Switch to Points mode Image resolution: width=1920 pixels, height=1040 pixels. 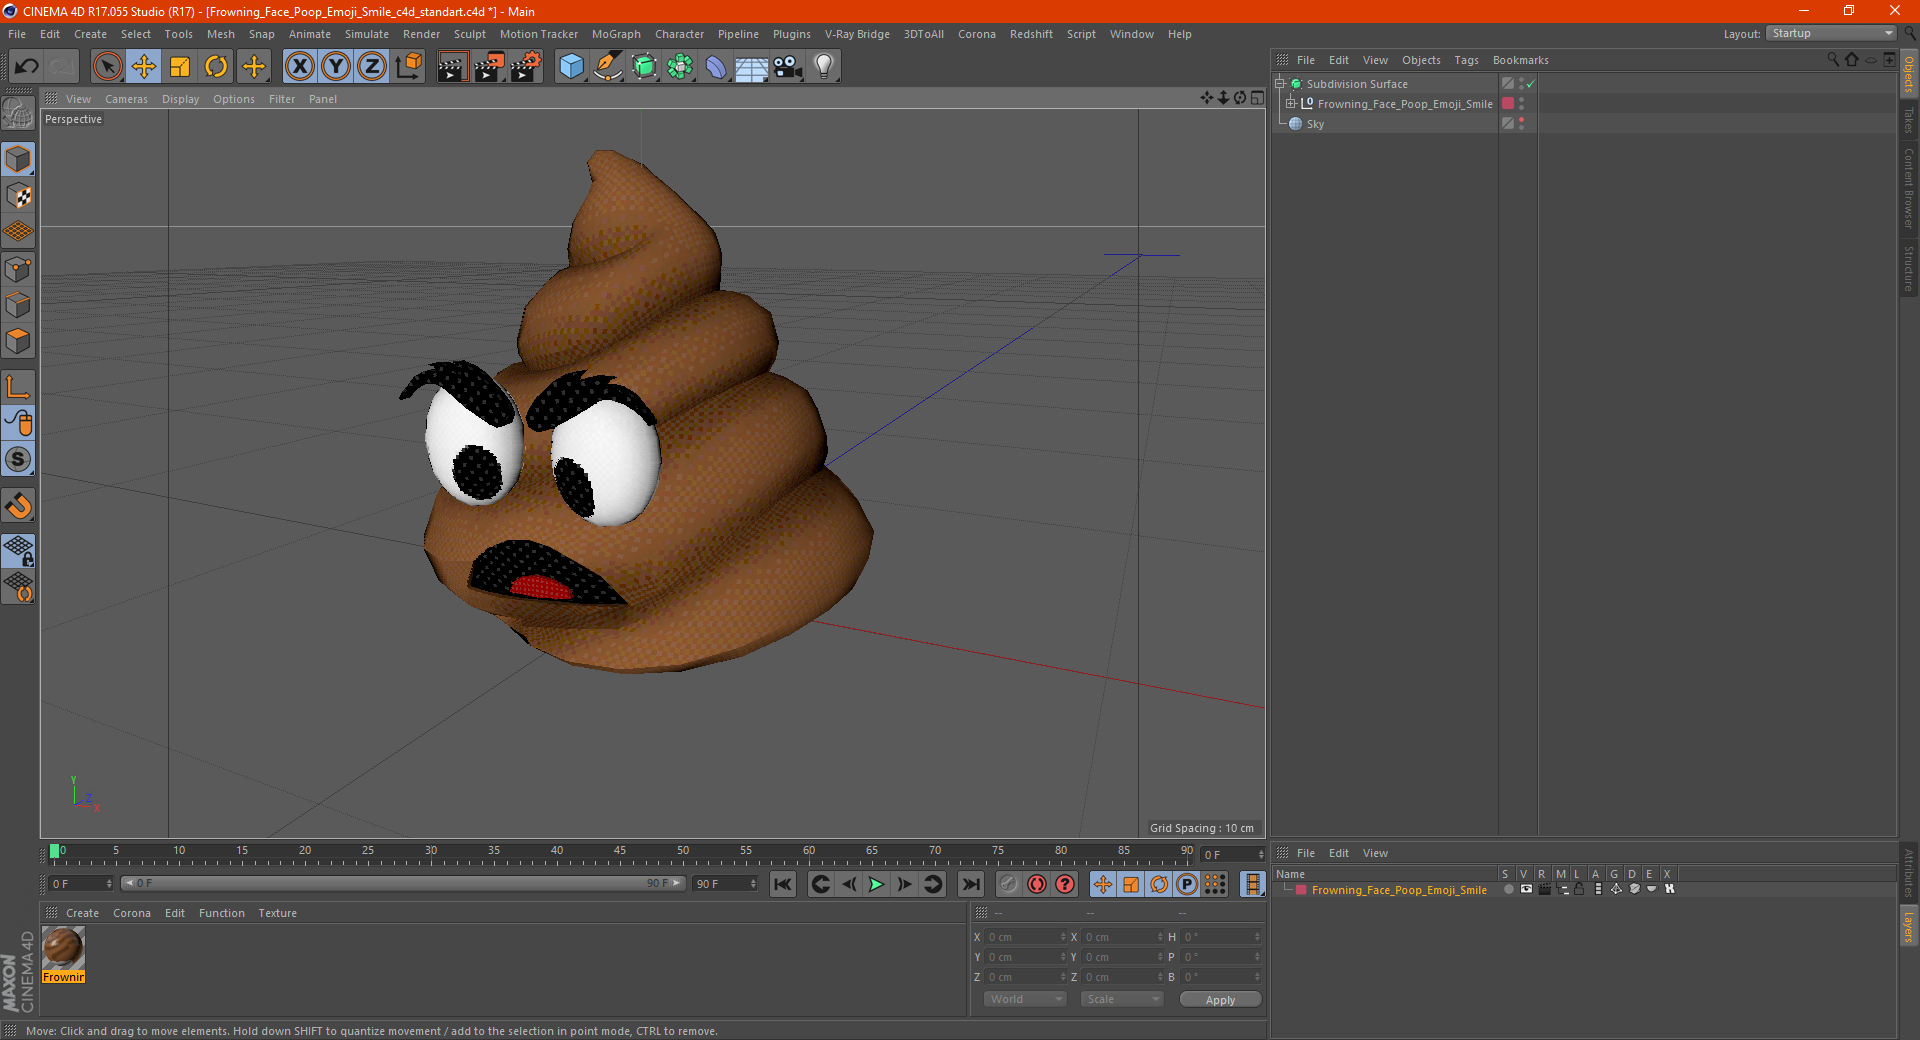point(18,269)
